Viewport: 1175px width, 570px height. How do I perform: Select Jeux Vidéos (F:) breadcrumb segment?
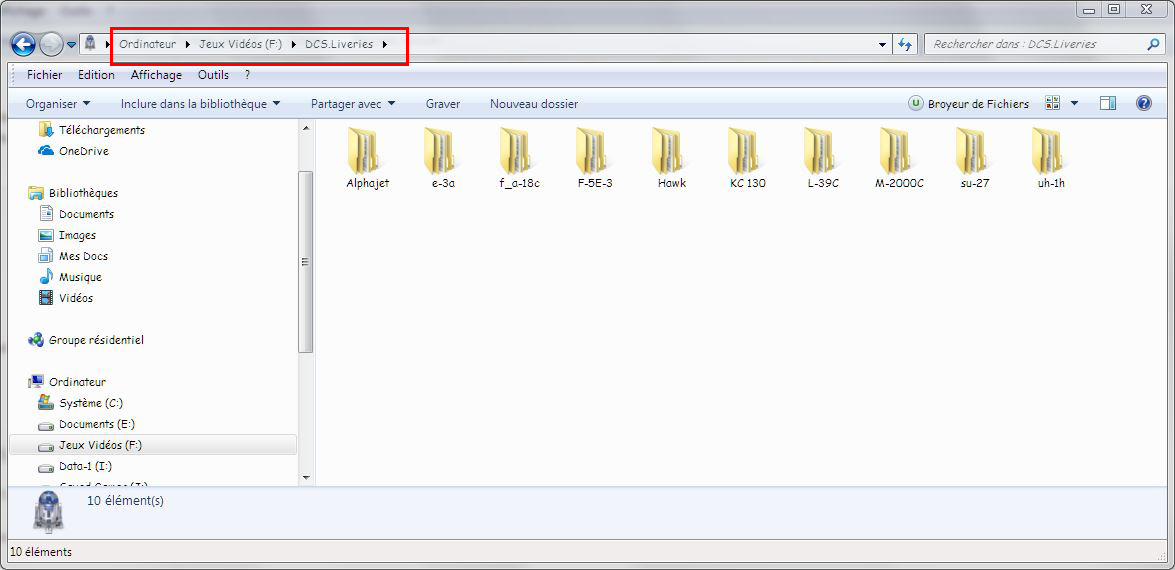tap(241, 44)
